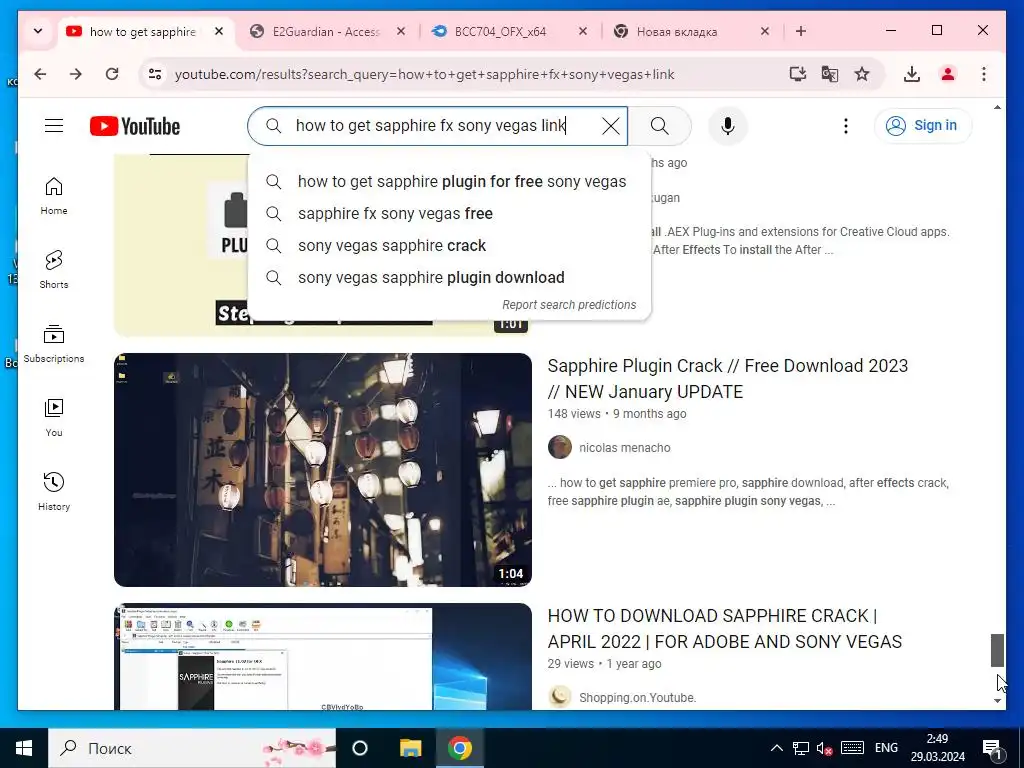Viewport: 1024px width, 768px height.
Task: Click the scrollbar down arrow
Action: [997, 701]
